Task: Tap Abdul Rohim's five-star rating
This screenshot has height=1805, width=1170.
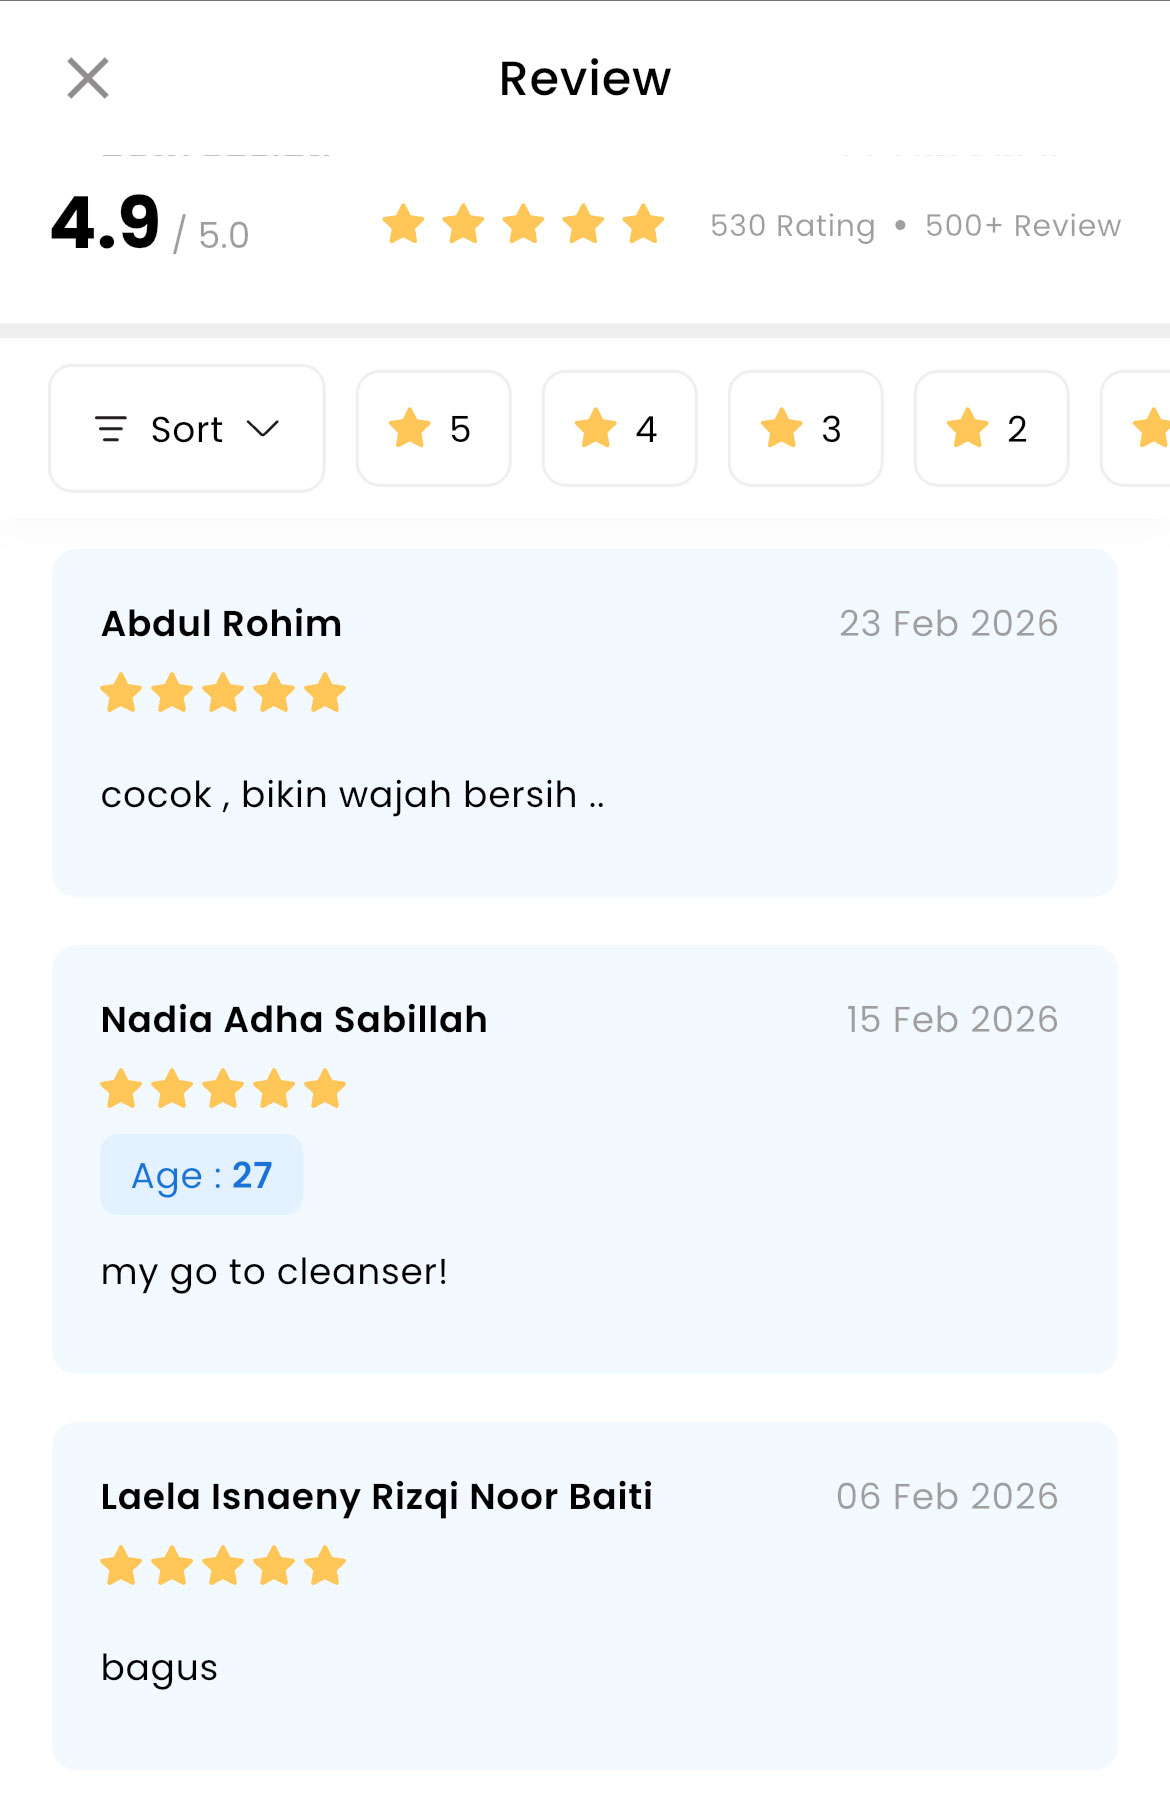Action: pos(223,693)
